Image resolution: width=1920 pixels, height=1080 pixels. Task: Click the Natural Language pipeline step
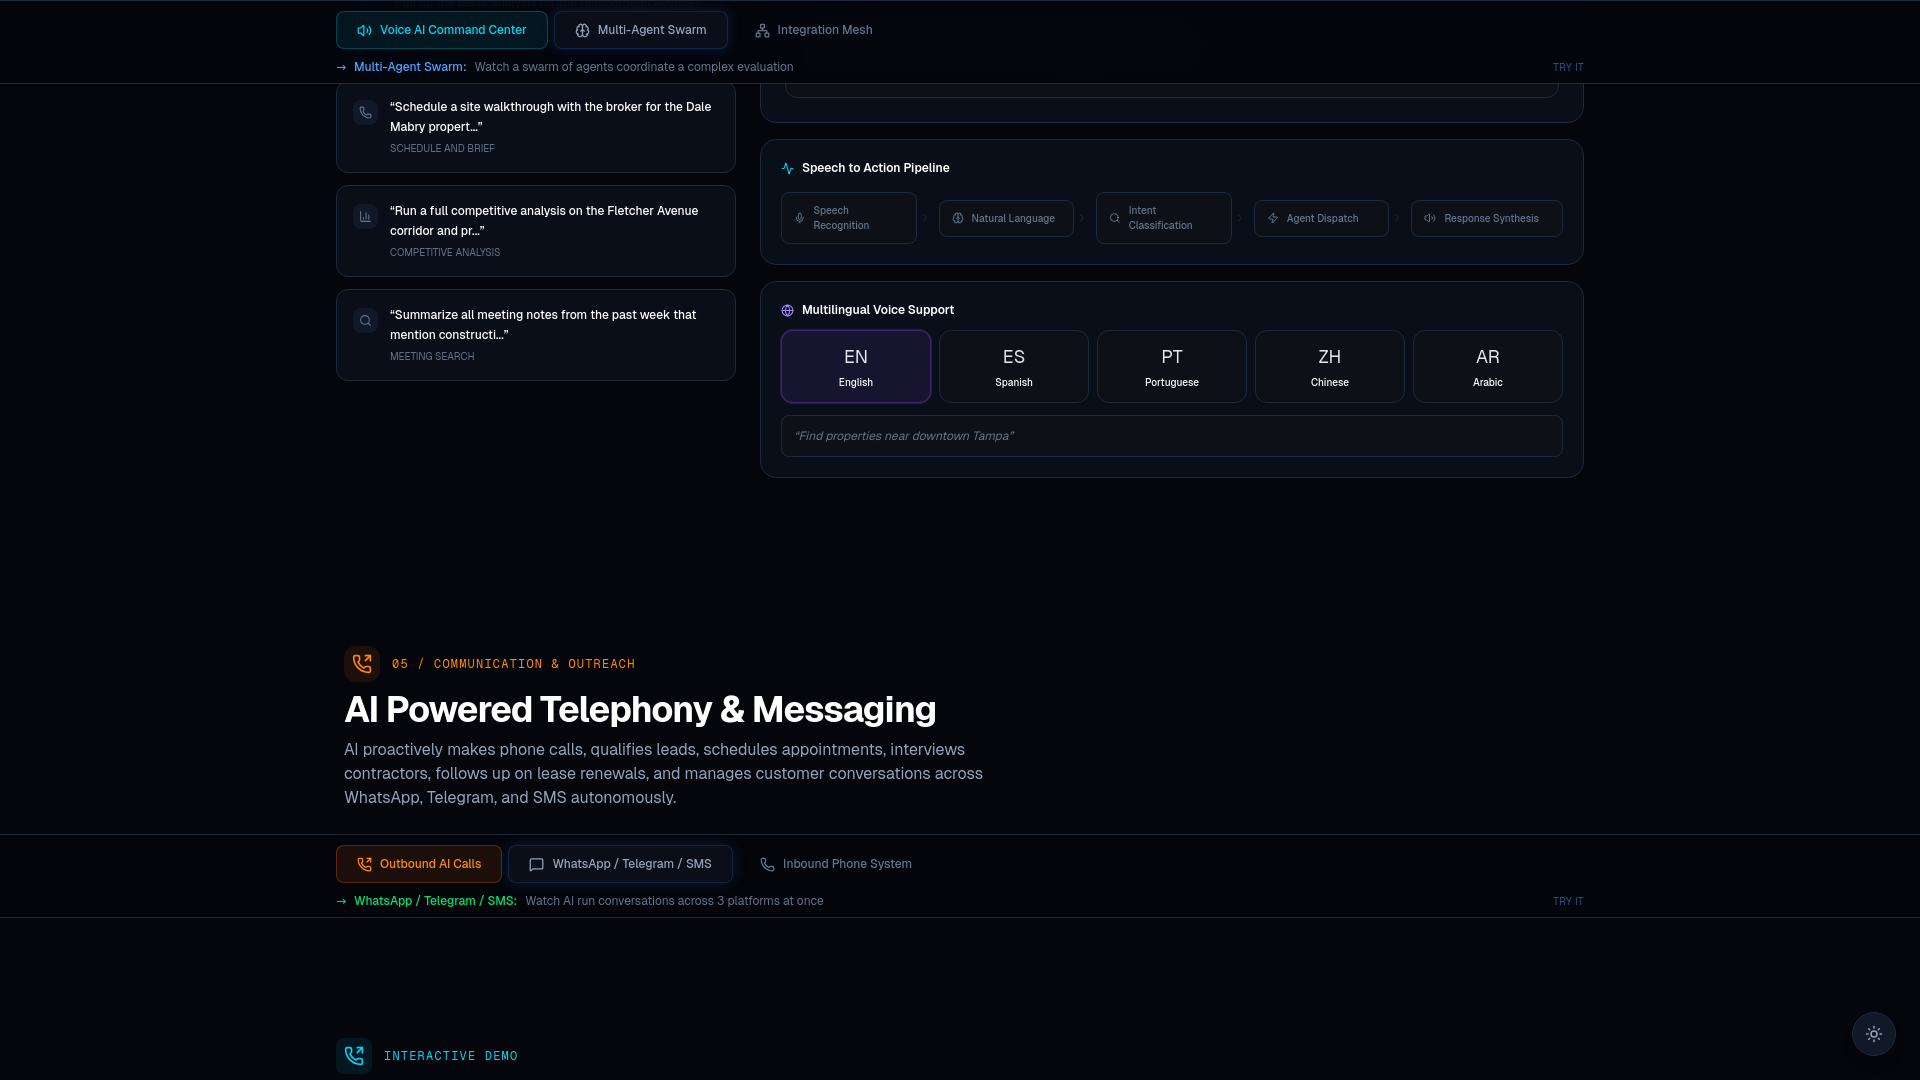point(1006,218)
